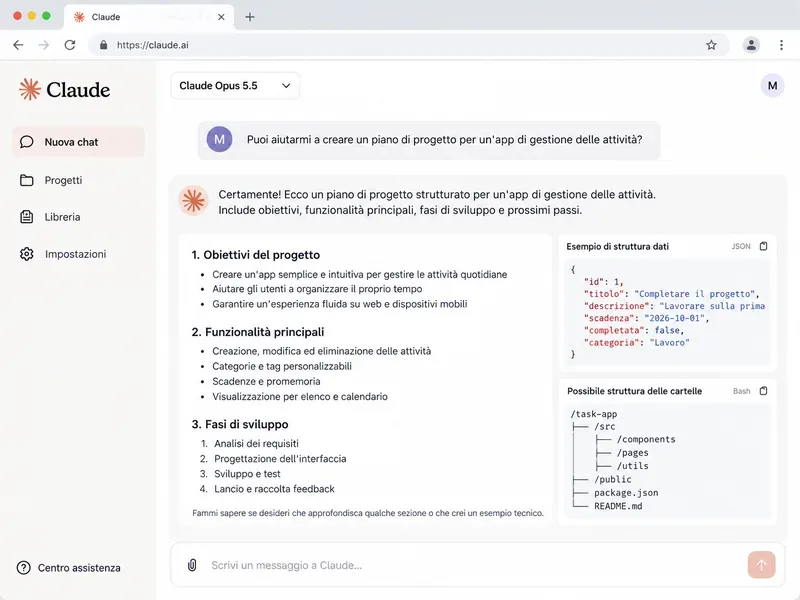800x600 pixels.
Task: Close the Claude browser tab
Action: pos(221,17)
